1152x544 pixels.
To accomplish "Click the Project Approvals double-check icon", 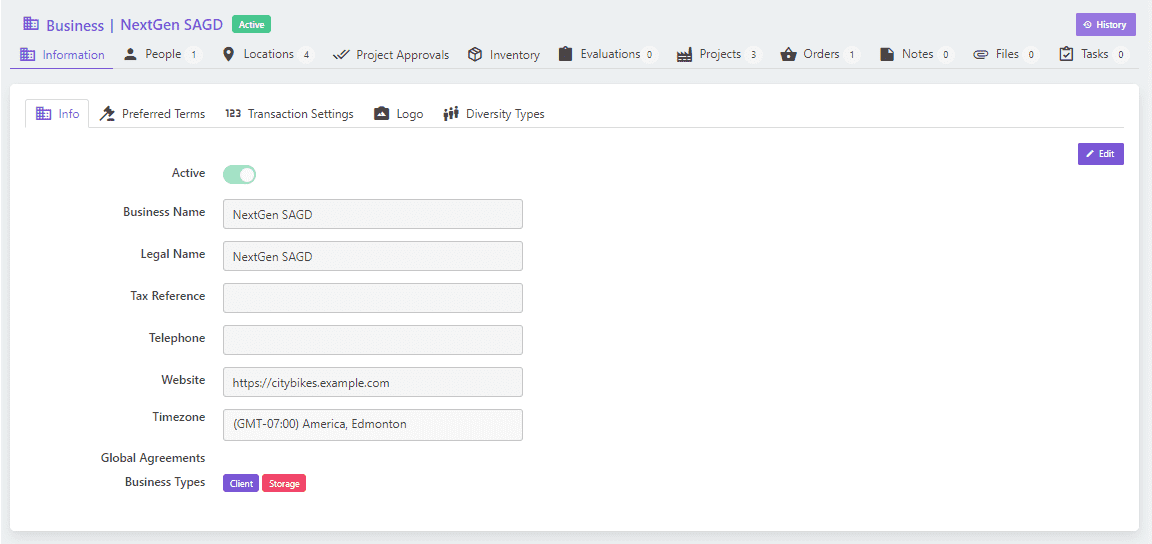I will [x=341, y=54].
